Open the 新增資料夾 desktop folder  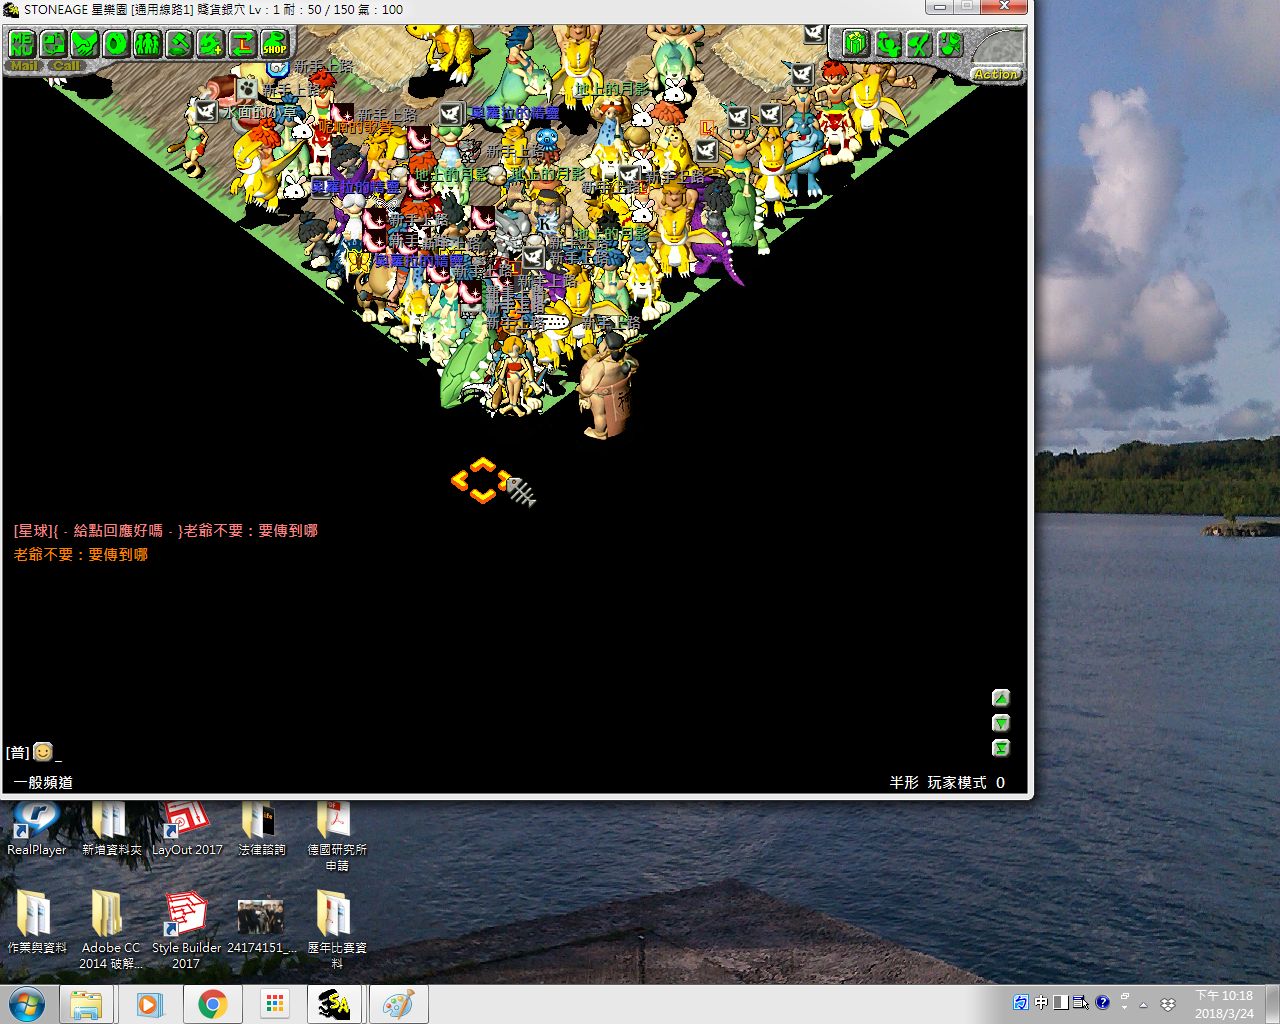(111, 828)
